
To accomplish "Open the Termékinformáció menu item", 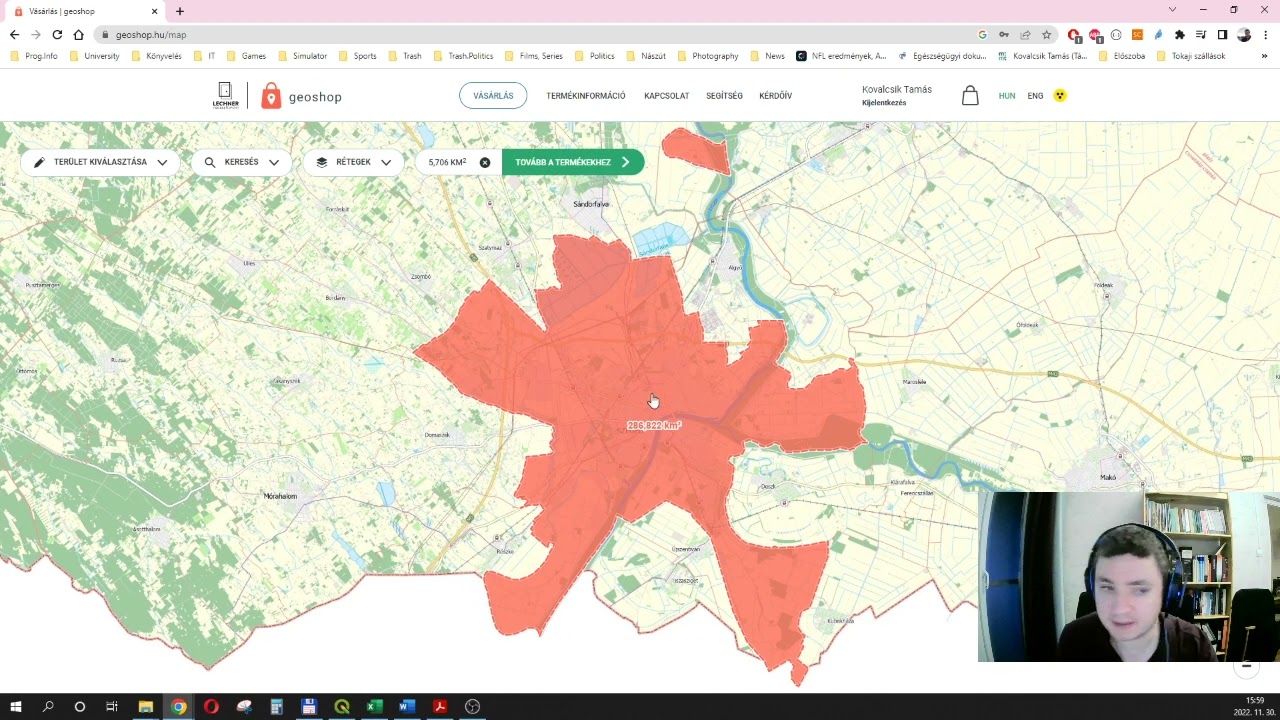I will (x=586, y=96).
